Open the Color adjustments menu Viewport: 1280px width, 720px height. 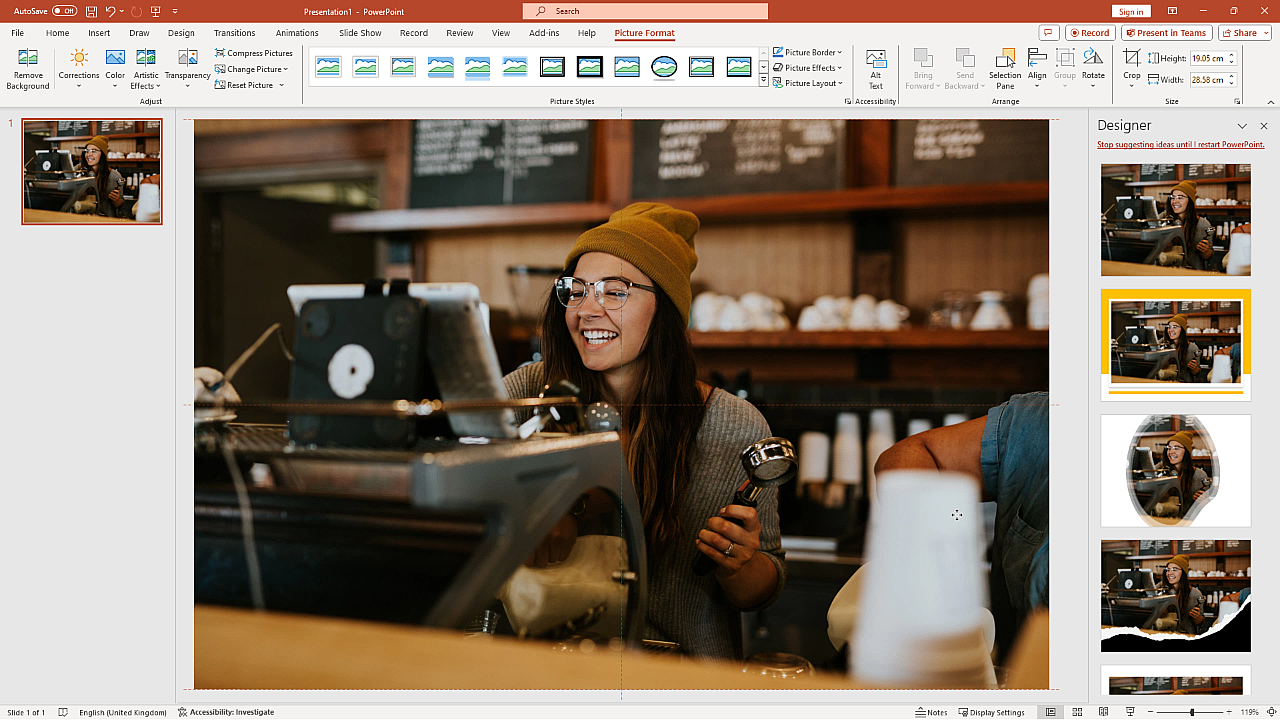click(x=115, y=69)
